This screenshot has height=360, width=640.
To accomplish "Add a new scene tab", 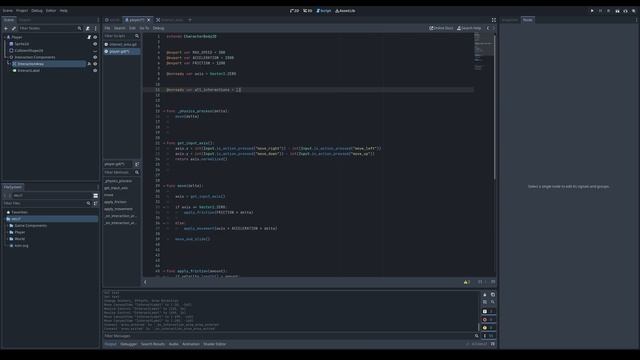I will [190, 20].
